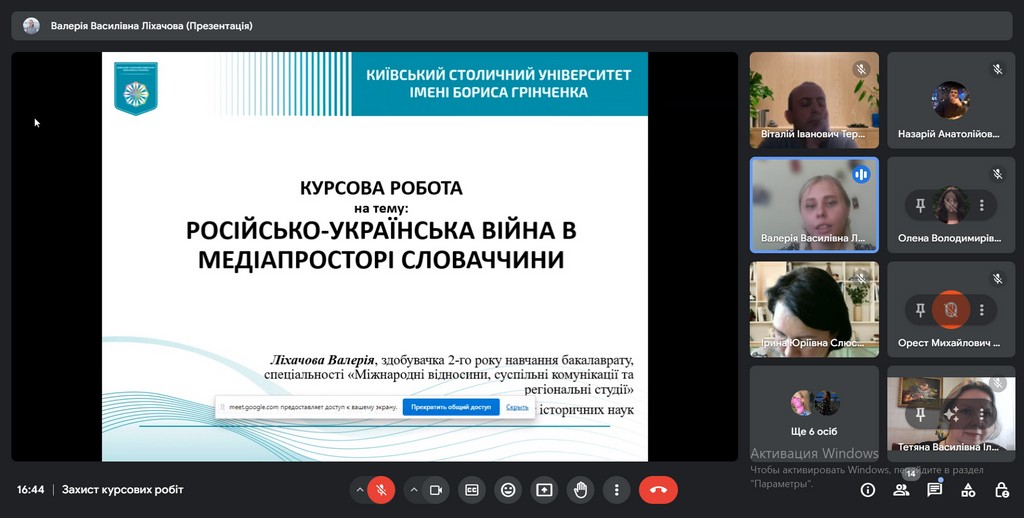Expand video settings chevron beside the camera
Viewport: 1024px width, 518px height.
[414, 490]
